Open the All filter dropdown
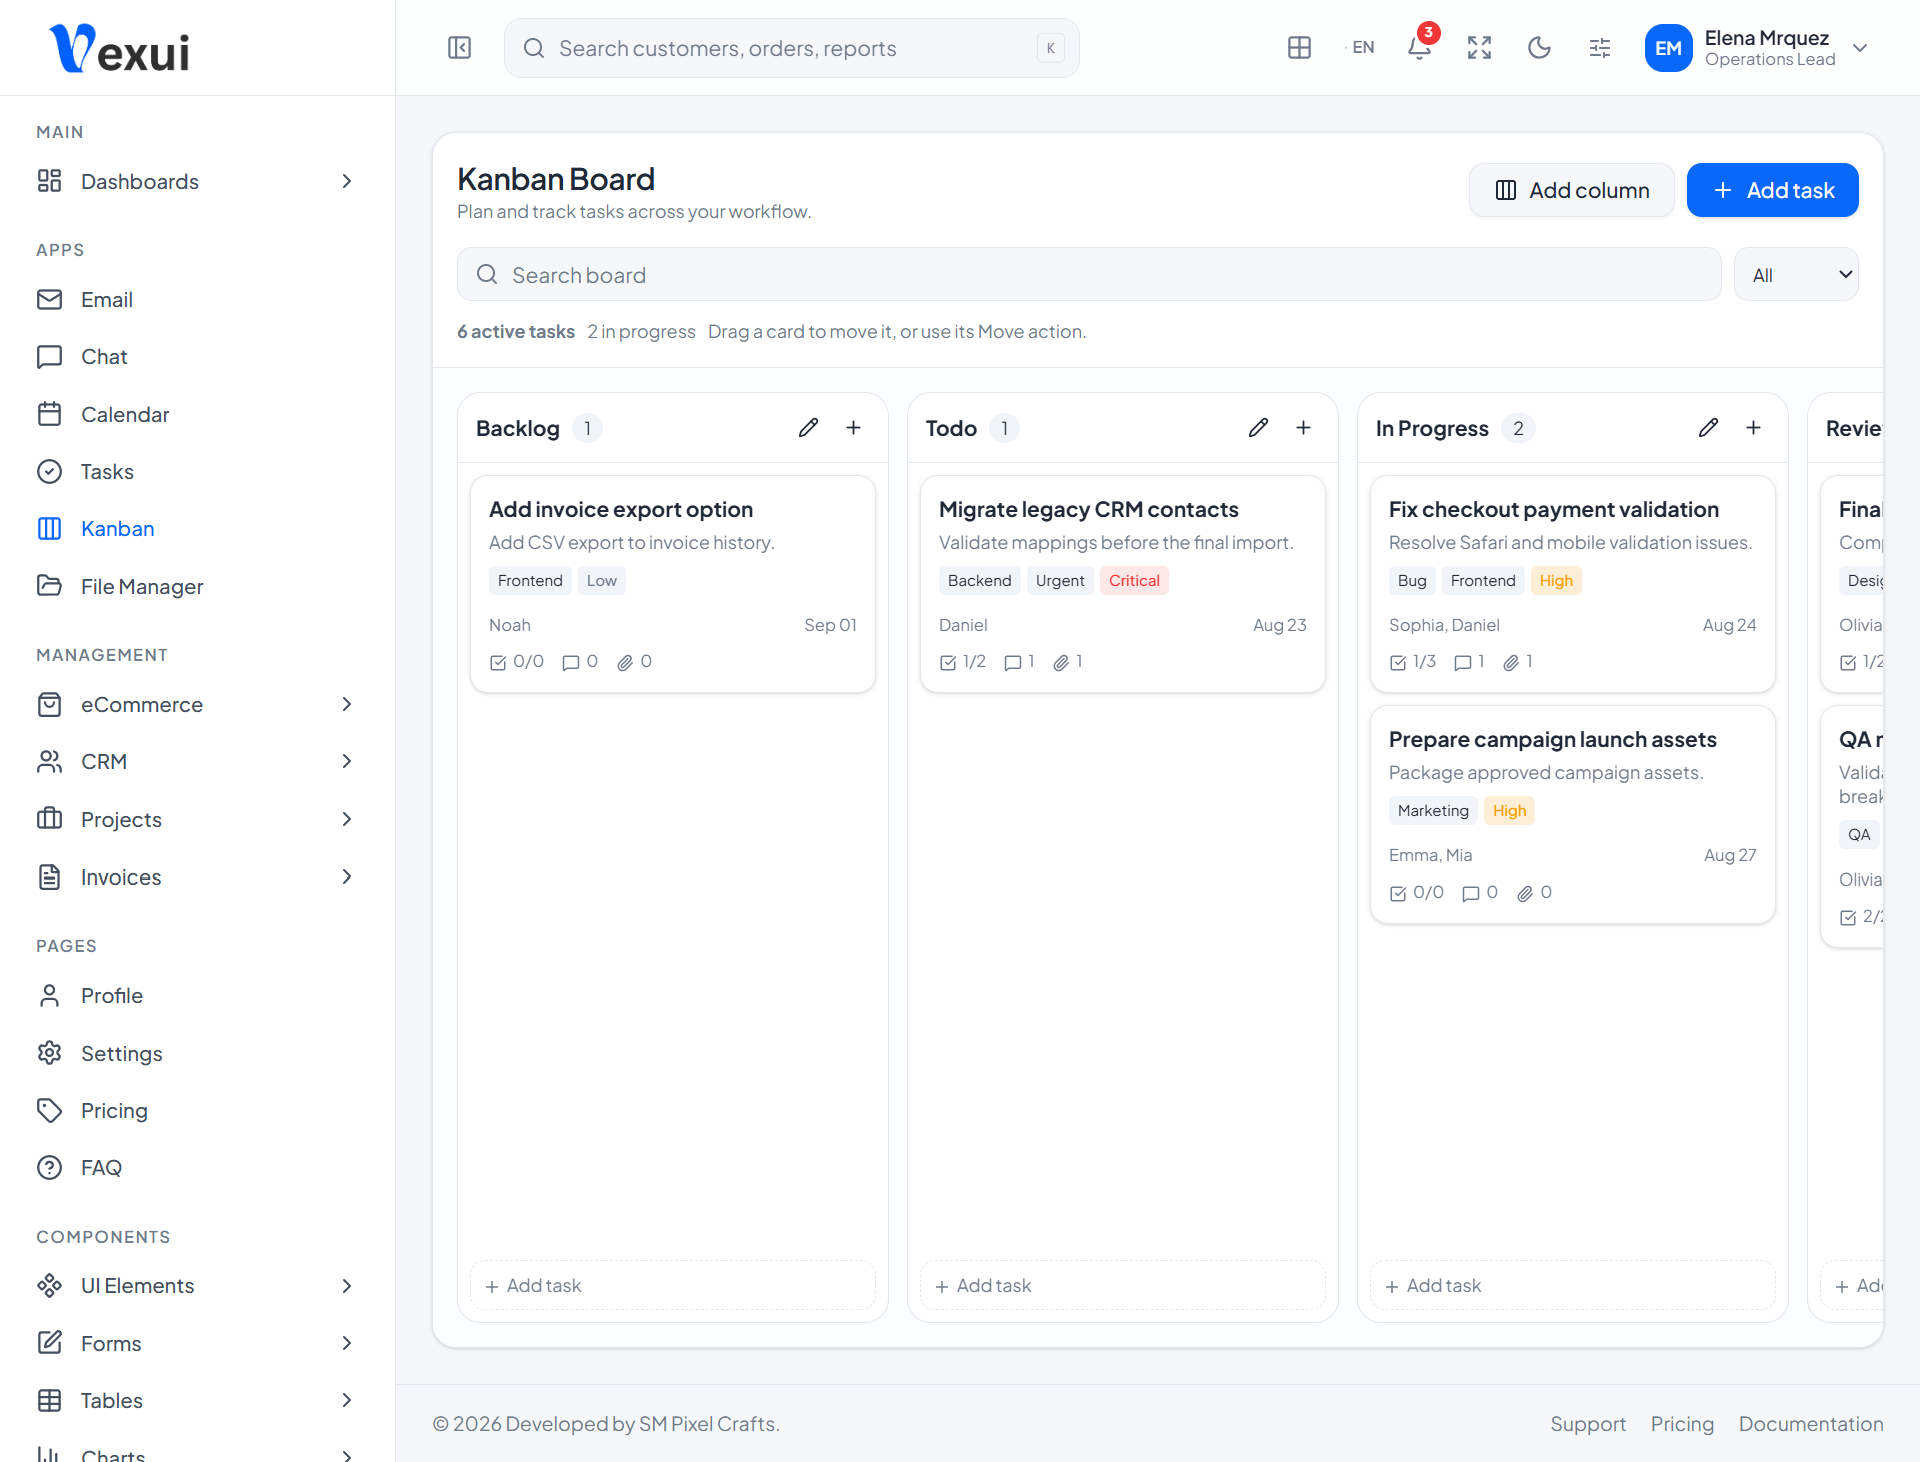 click(x=1796, y=275)
